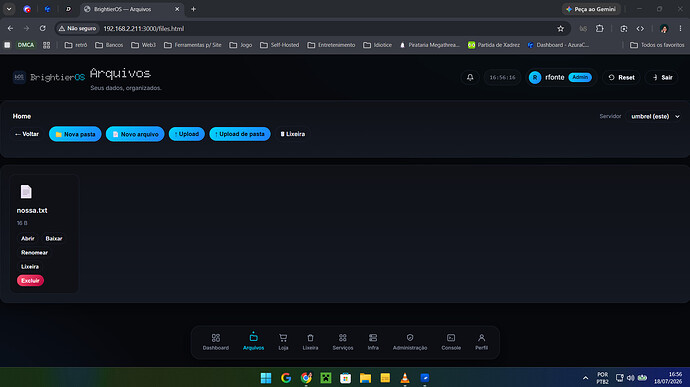
Task: Open the Entretenimento bookmarks folder
Action: pos(331,45)
